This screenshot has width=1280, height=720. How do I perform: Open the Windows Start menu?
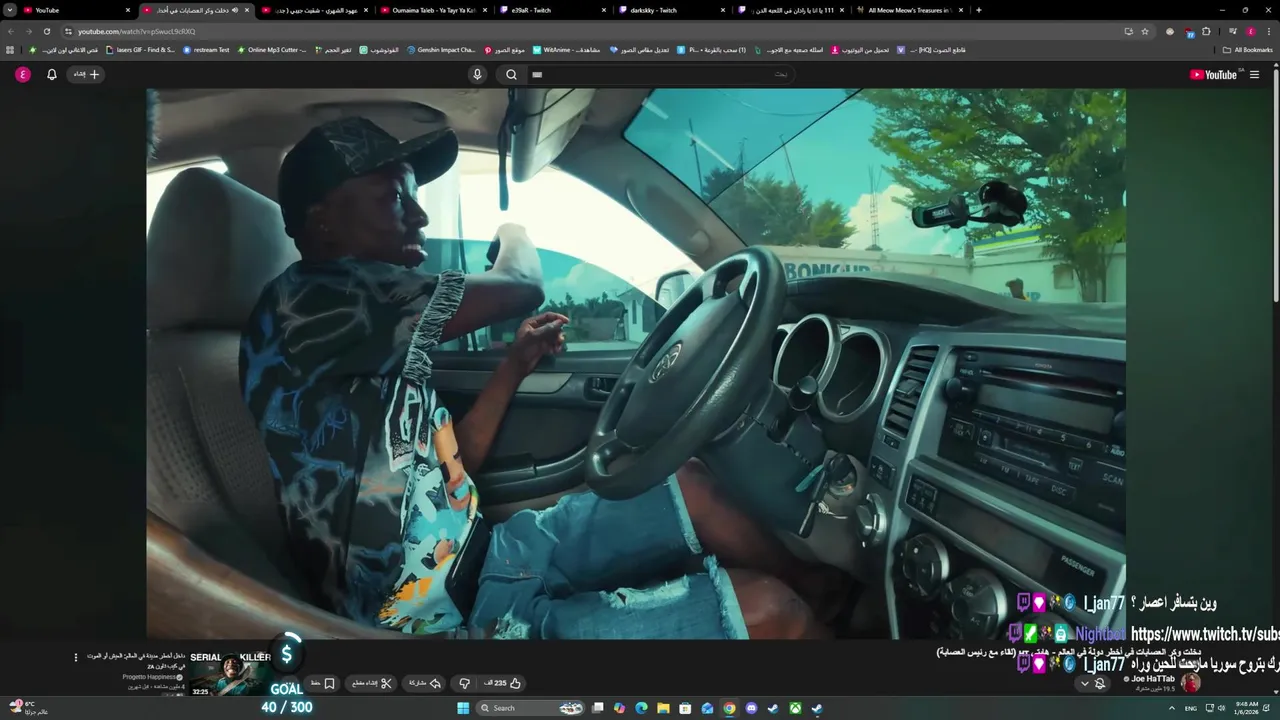click(463, 708)
